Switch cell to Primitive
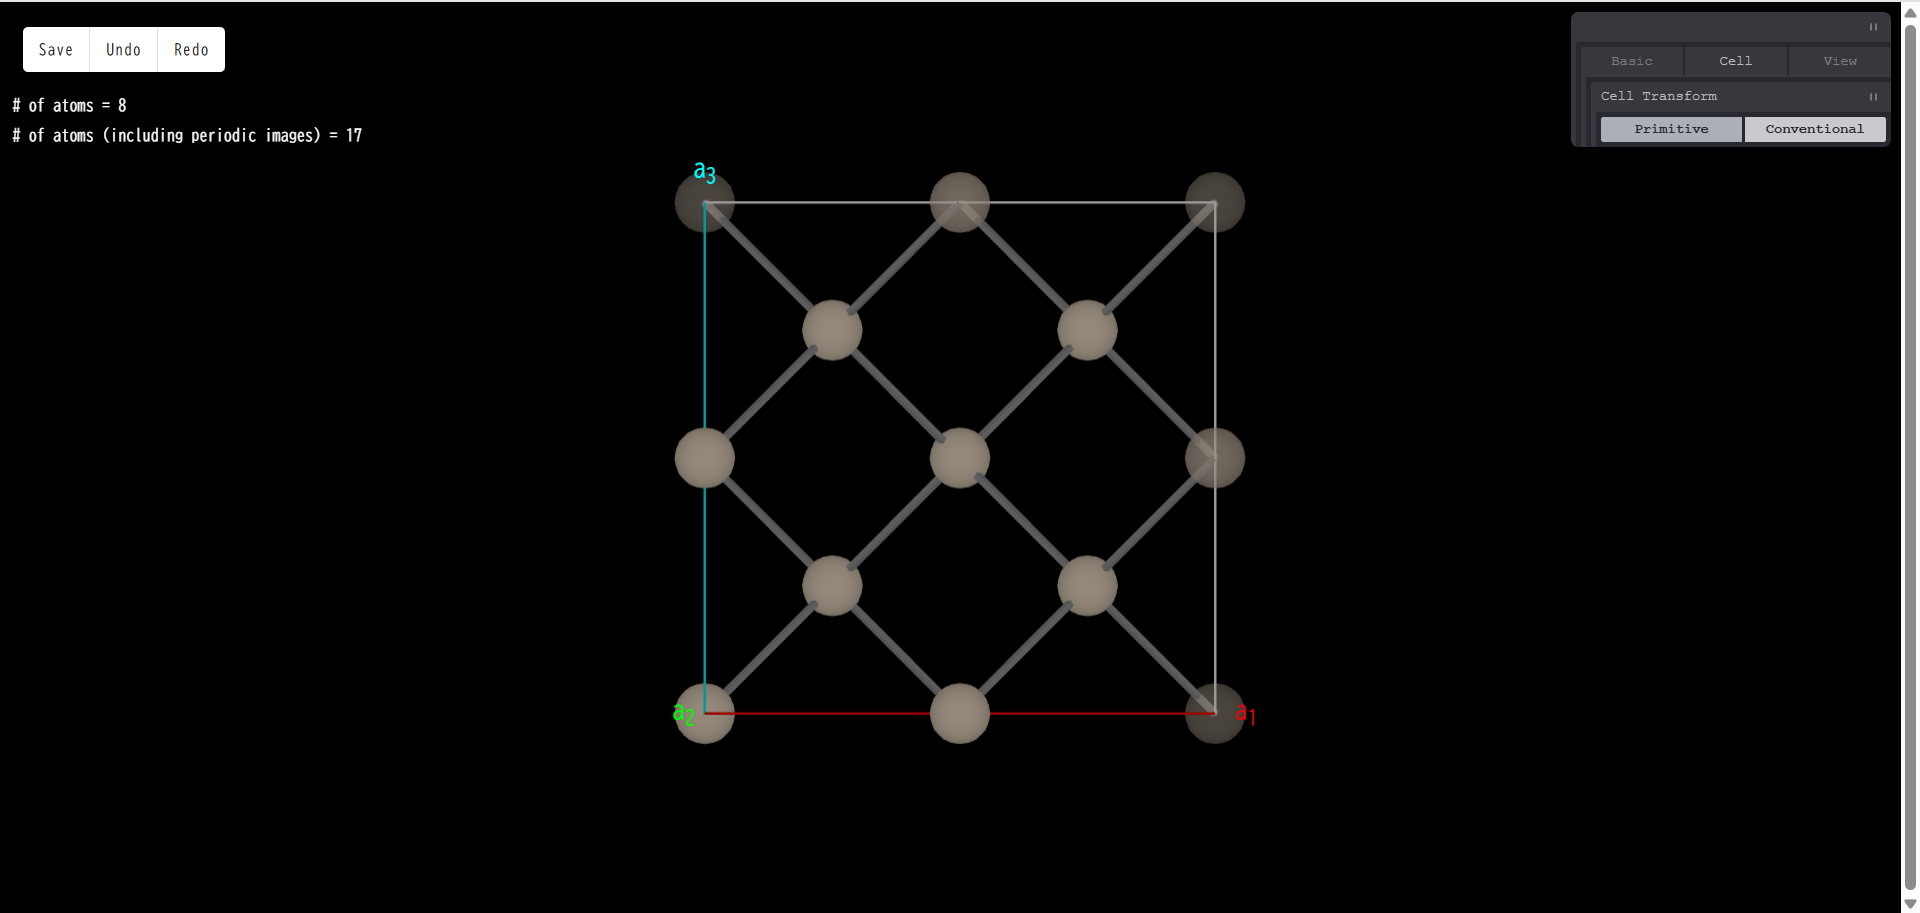The image size is (1920, 913). 1671,129
